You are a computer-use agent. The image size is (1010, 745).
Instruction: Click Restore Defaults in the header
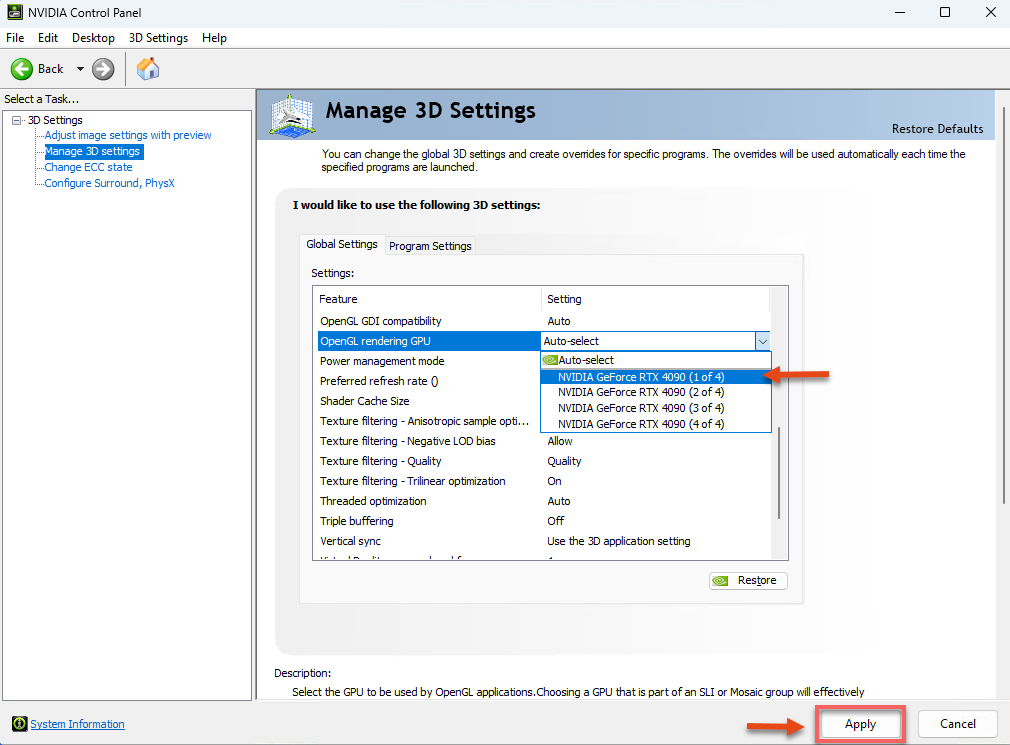click(937, 128)
